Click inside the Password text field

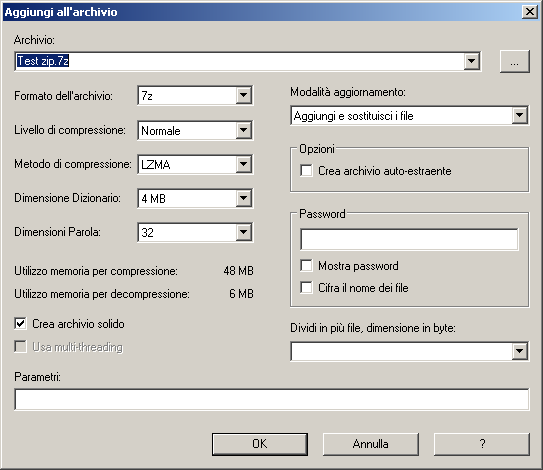point(409,239)
